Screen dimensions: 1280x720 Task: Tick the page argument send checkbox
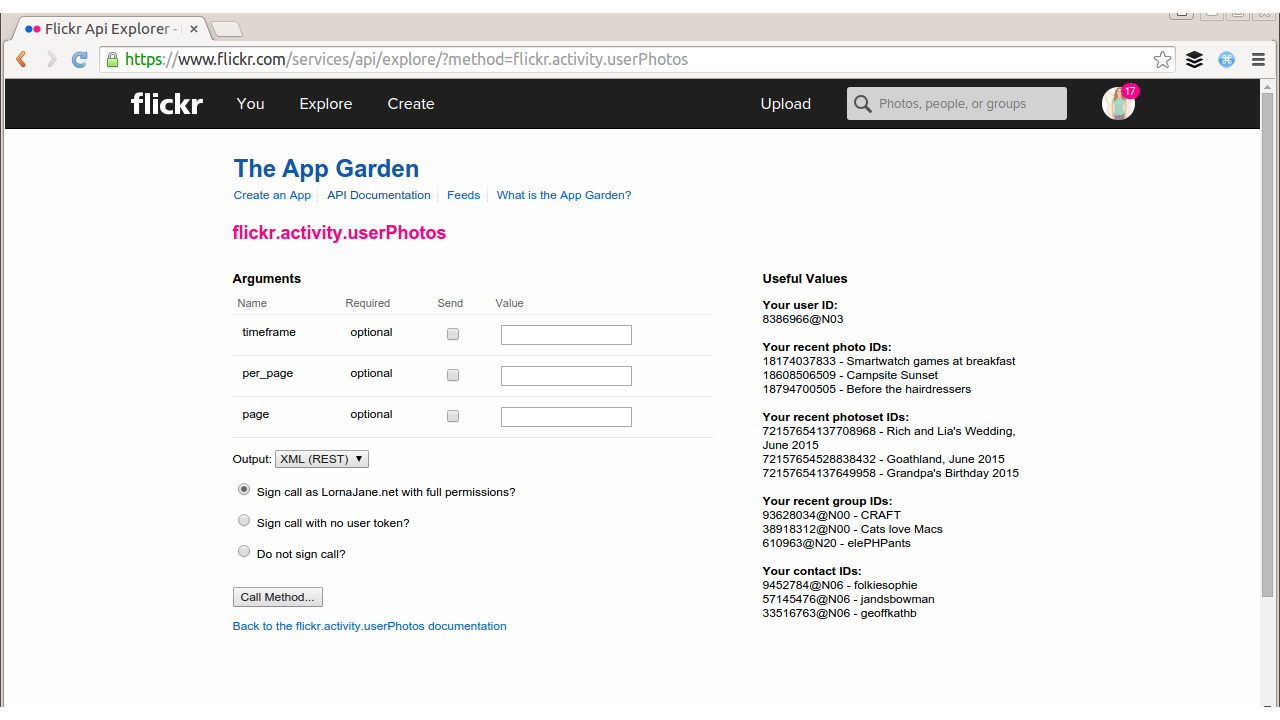tap(453, 416)
